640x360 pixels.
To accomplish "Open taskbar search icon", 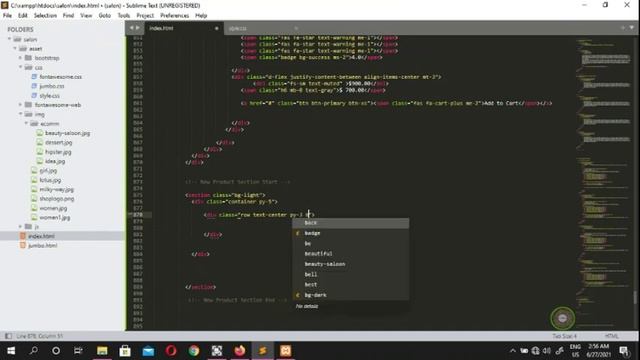I will [x=33, y=351].
